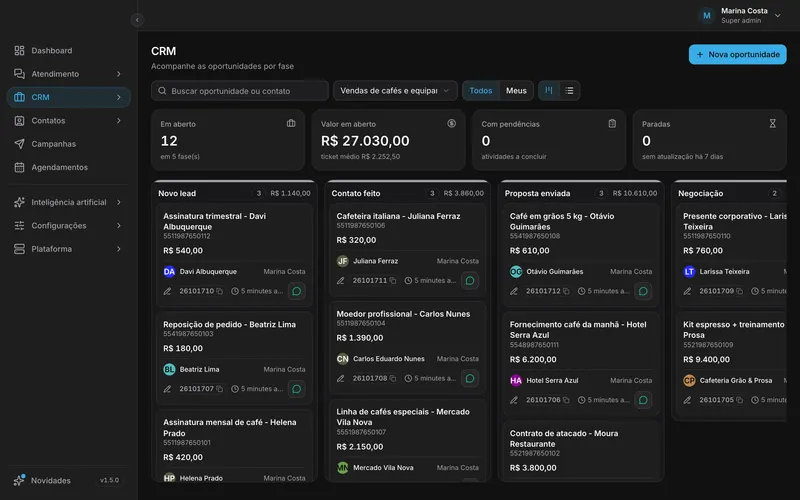This screenshot has width=800, height=500.
Task: Open Assinatura trimestral - Davi Albuquerque card
Action: click(234, 255)
